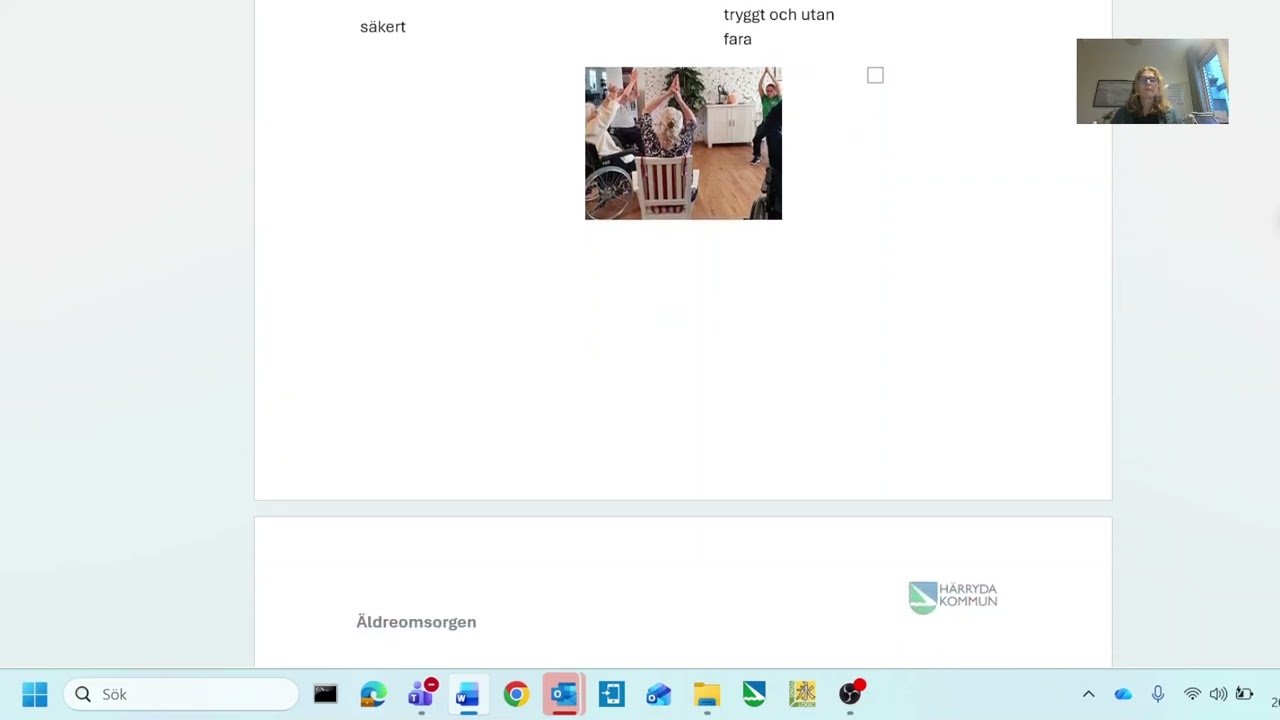This screenshot has height=720, width=1280.
Task: Select the chair exercise photo in document
Action: [683, 143]
